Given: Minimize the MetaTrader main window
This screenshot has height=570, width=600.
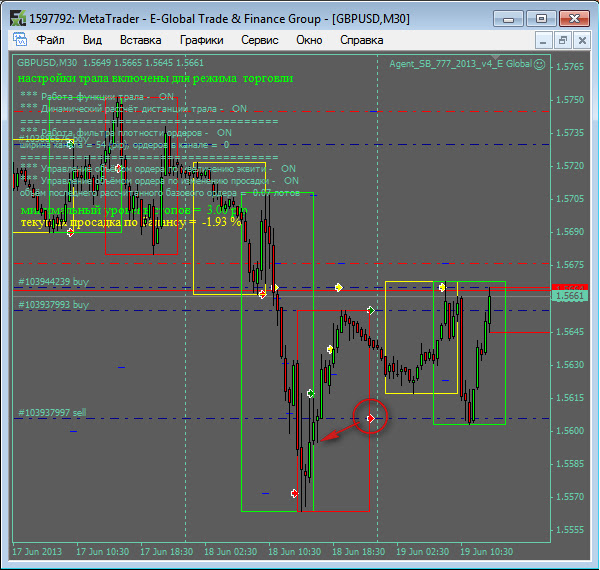Looking at the screenshot, I should click(508, 18).
